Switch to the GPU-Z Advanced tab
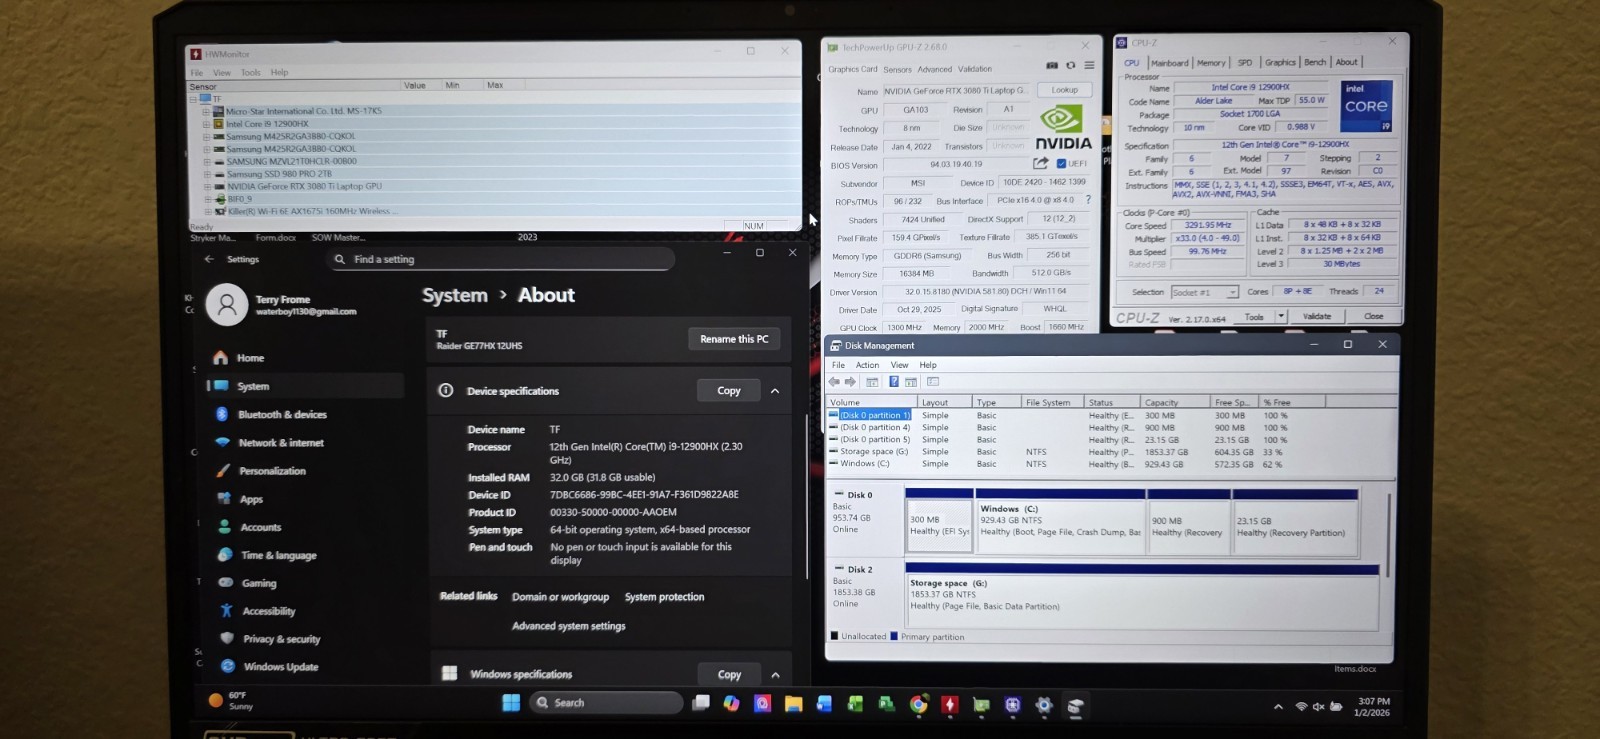Image resolution: width=1600 pixels, height=739 pixels. click(x=935, y=70)
